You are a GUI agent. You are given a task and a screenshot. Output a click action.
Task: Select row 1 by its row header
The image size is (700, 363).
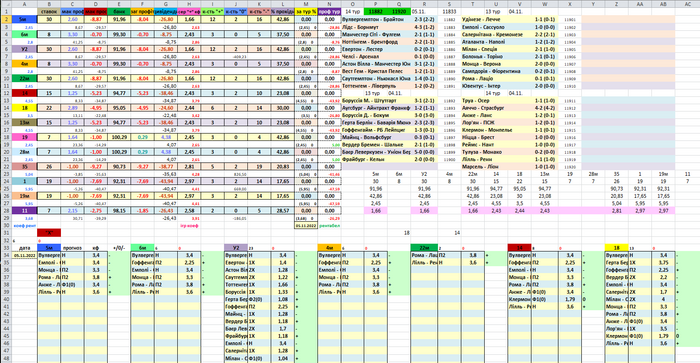(6, 11)
